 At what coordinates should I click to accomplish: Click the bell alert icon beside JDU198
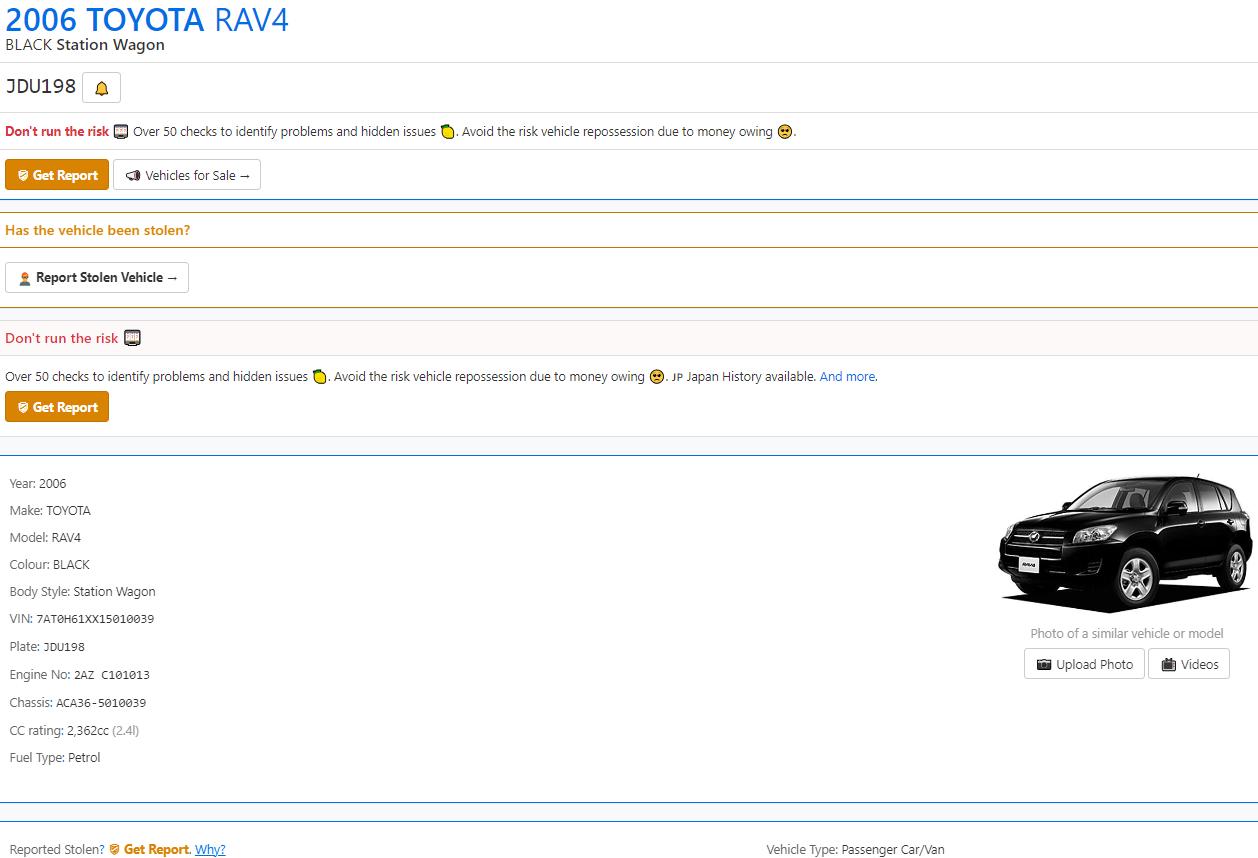click(x=101, y=88)
